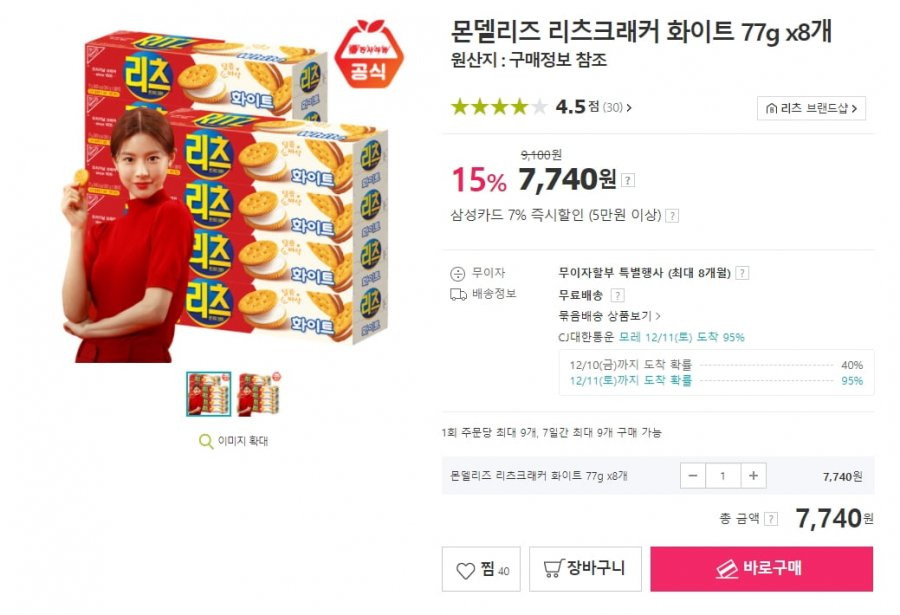Click the pink 바로구매 buy now button
This screenshot has width=900, height=615.
pos(762,569)
